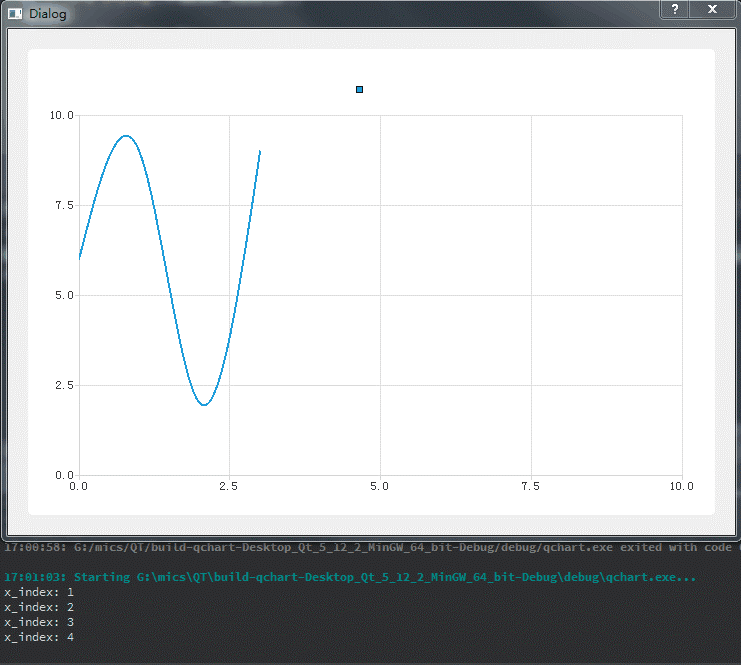
Task: Click the 10.0 label on the x-axis
Action: (681, 486)
